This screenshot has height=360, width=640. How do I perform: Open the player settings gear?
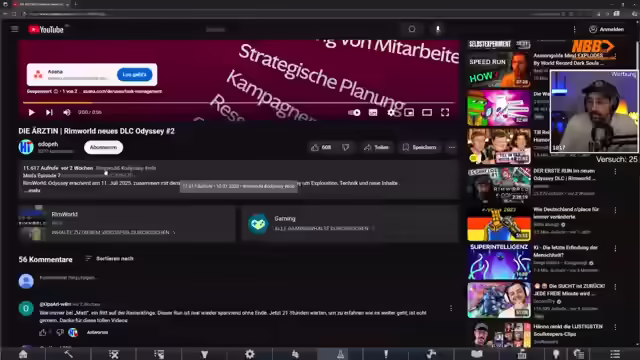pyautogui.click(x=391, y=112)
